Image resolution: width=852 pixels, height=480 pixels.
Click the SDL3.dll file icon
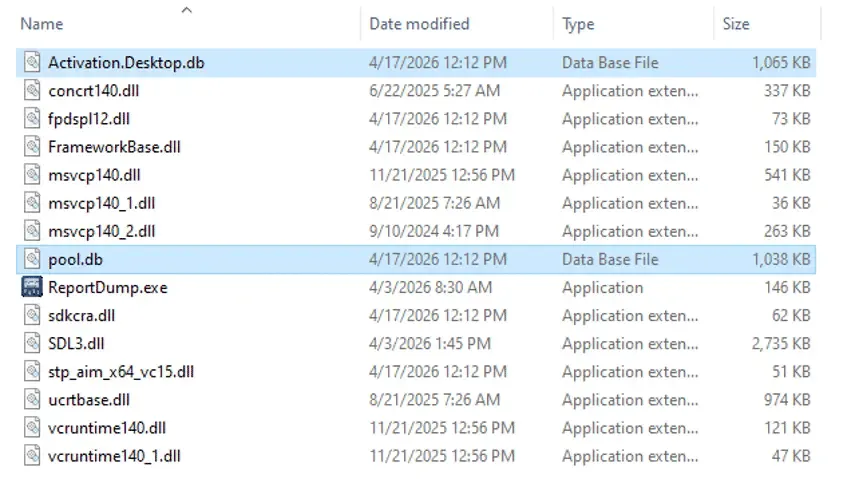[32, 344]
